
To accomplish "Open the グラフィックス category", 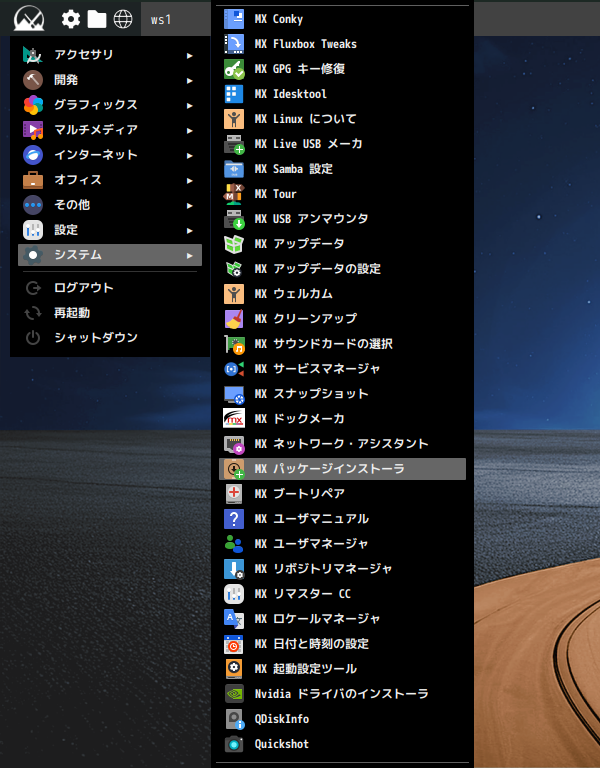I will [110, 105].
